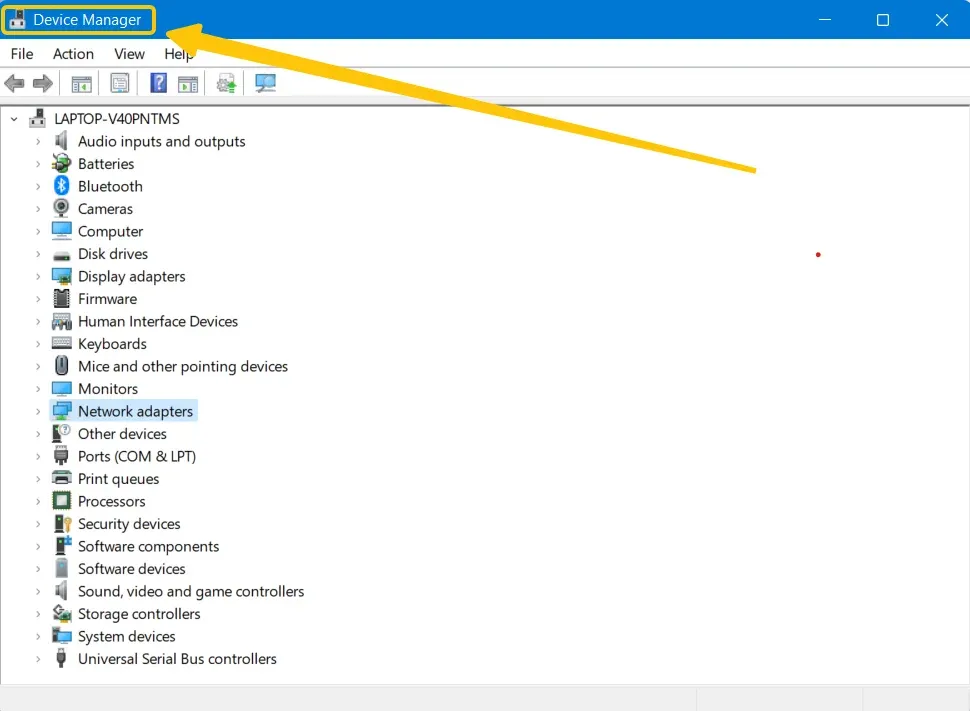This screenshot has width=970, height=711.
Task: Expand the System devices node
Action: click(38, 636)
